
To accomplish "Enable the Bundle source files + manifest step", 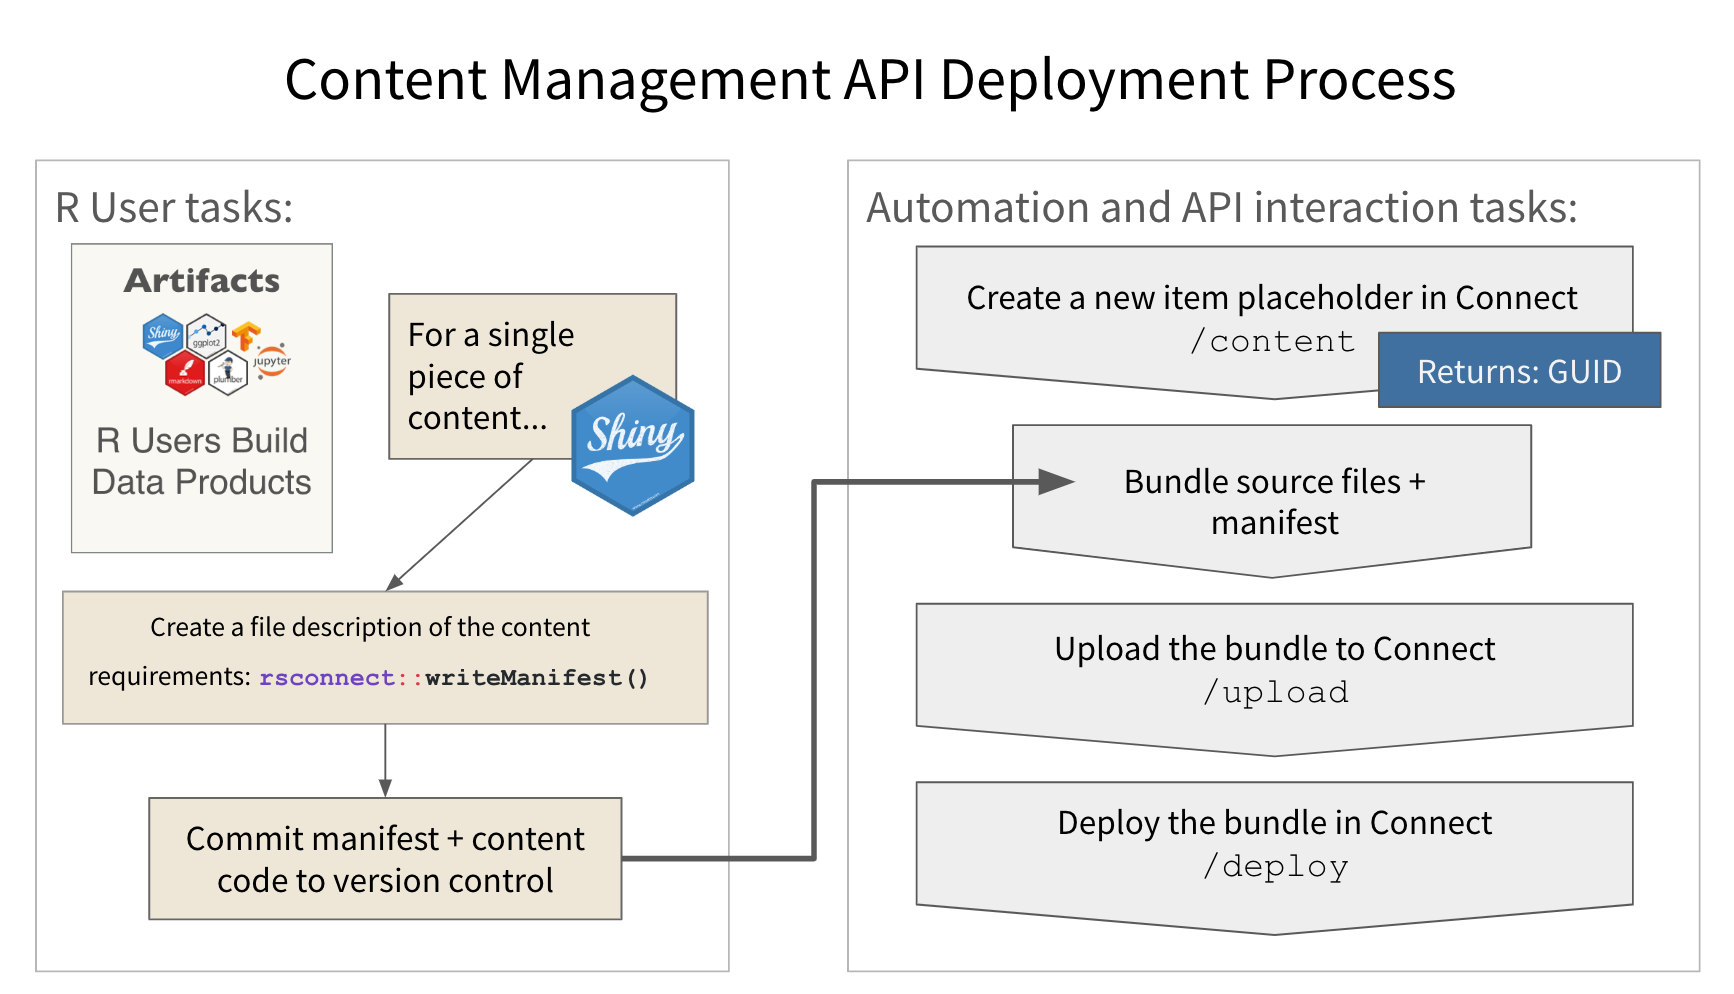I will coord(1274,500).
